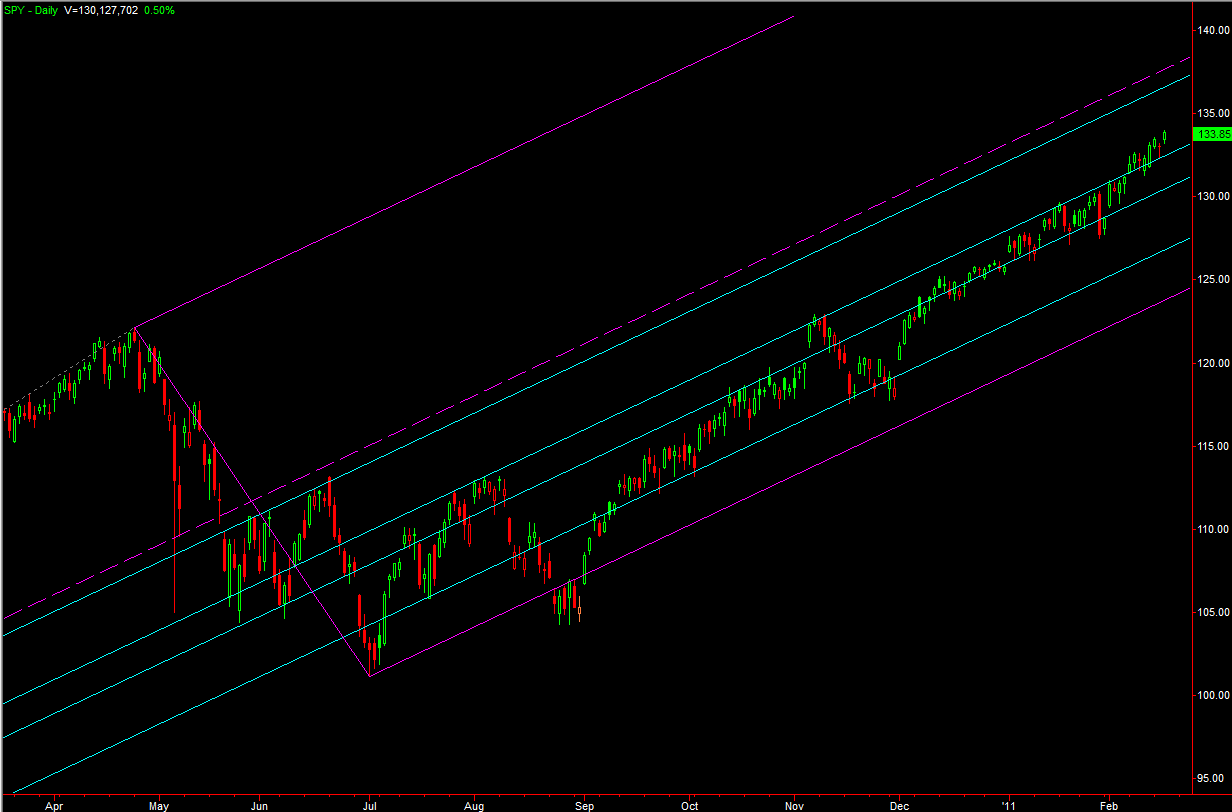
Task: Click the 135.00 price axis label
Action: pos(1214,114)
